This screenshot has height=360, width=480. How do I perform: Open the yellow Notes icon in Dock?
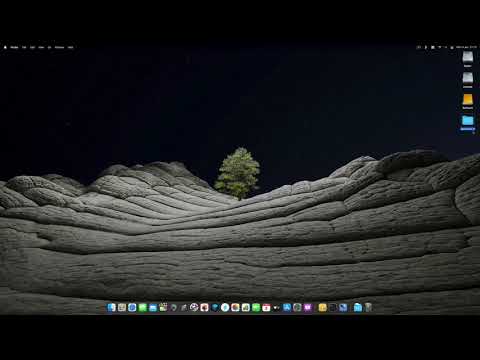point(322,307)
